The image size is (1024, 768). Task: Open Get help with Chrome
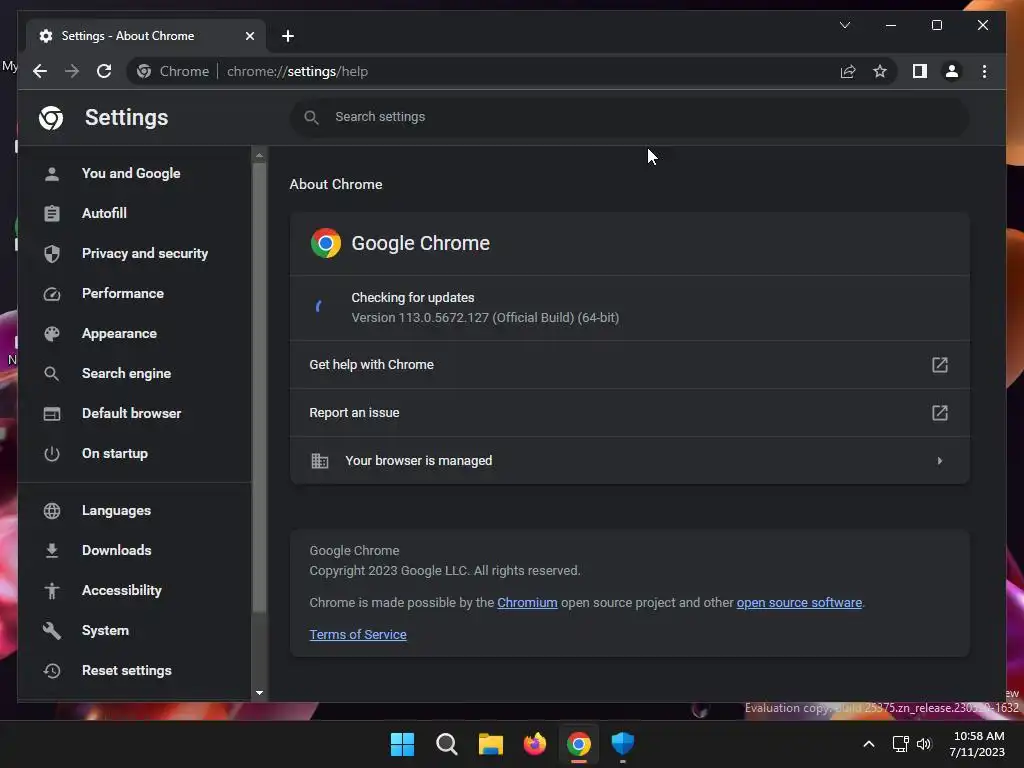tap(630, 364)
